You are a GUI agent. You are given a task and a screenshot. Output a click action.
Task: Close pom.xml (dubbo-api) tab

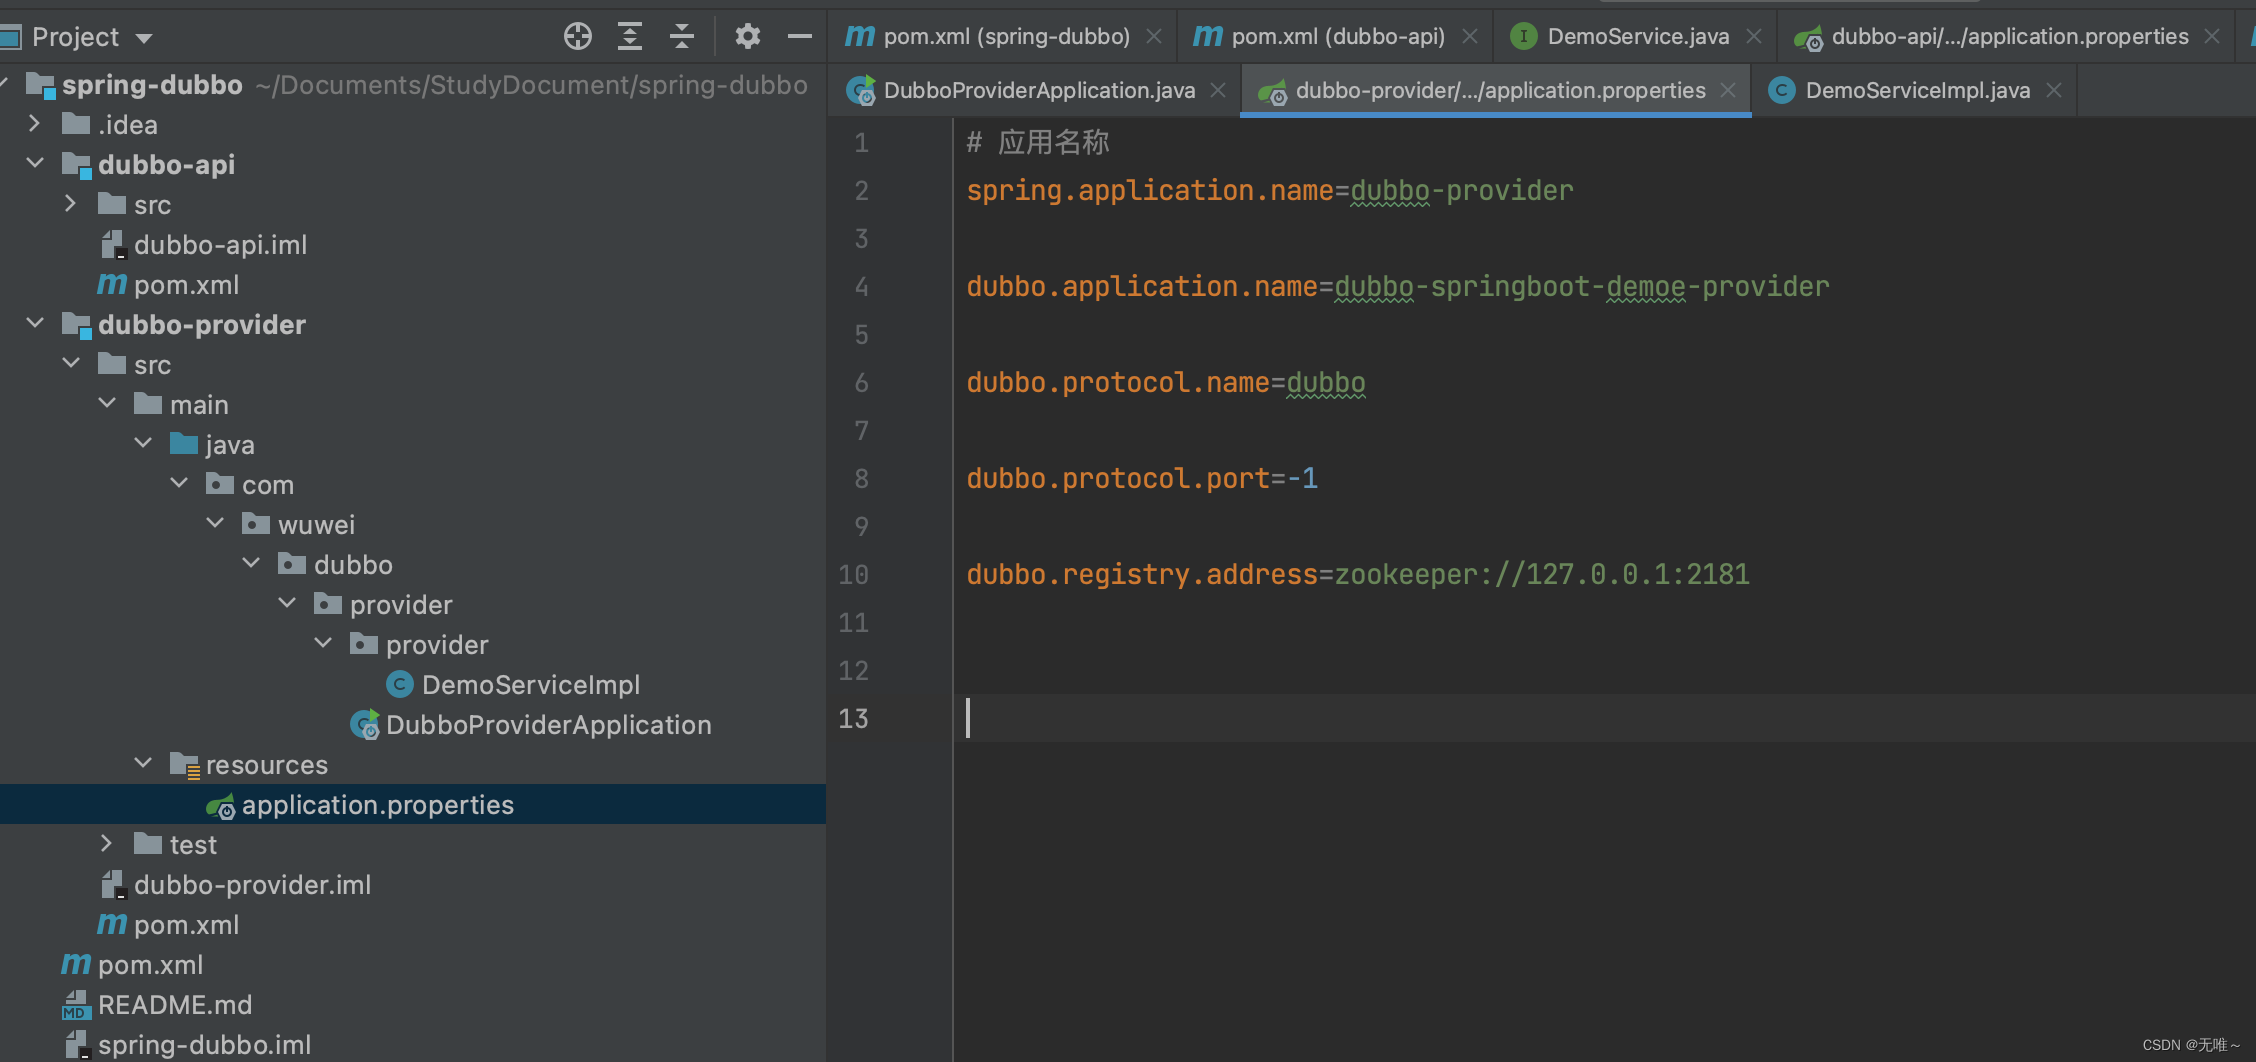point(1470,37)
